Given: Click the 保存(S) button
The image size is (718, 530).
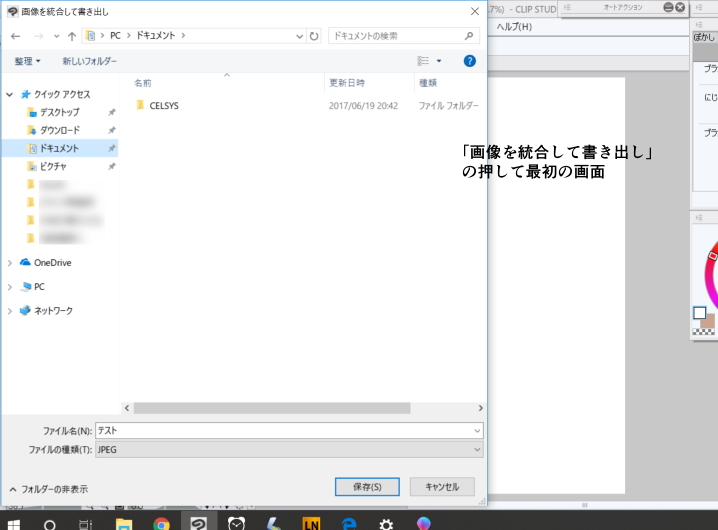Looking at the screenshot, I should (367, 487).
